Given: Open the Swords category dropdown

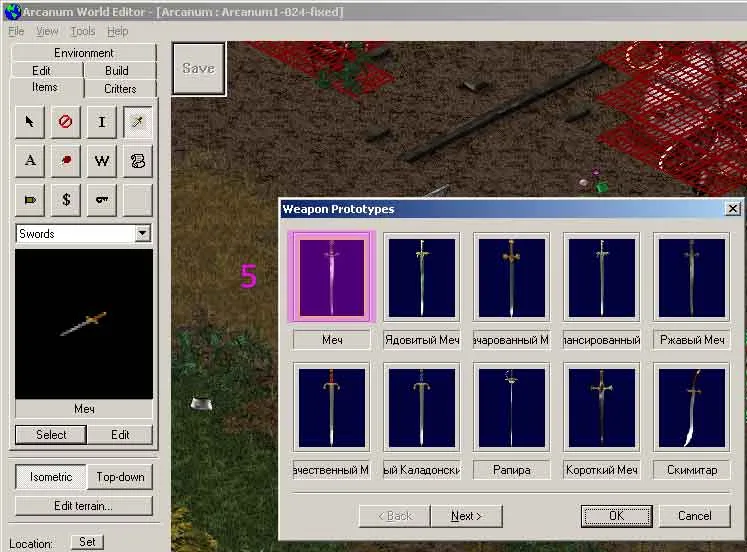Looking at the screenshot, I should pyautogui.click(x=142, y=233).
